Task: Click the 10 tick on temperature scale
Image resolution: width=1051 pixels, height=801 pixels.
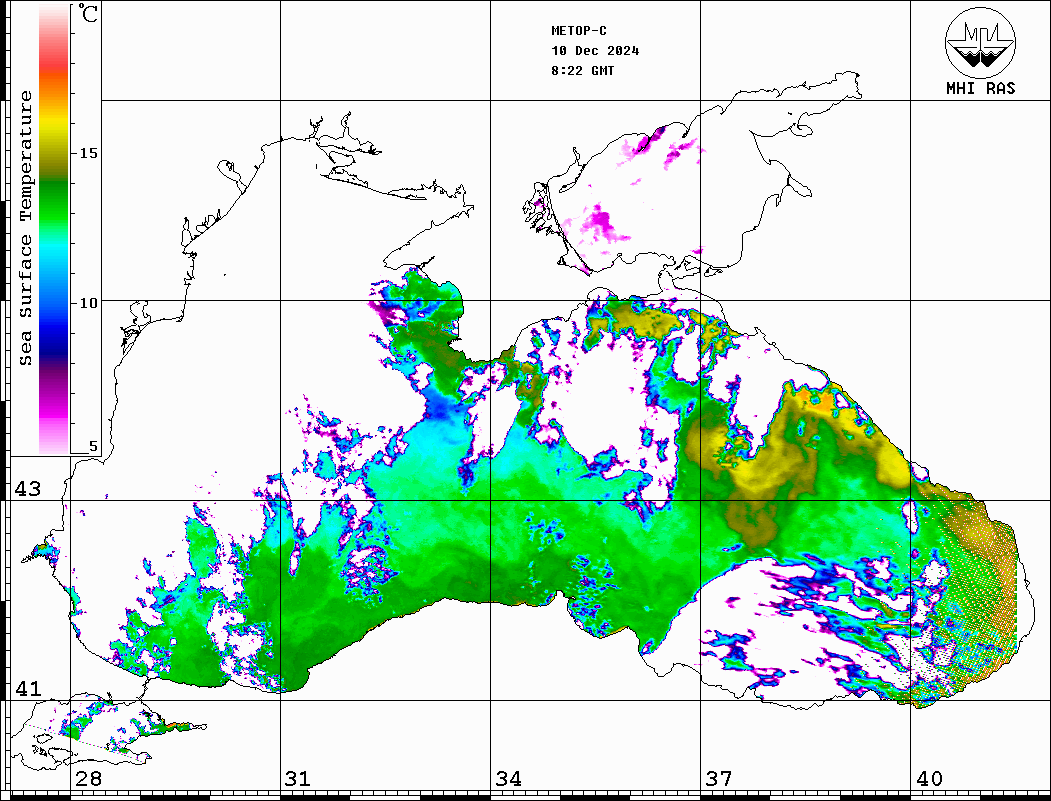Action: click(x=88, y=303)
